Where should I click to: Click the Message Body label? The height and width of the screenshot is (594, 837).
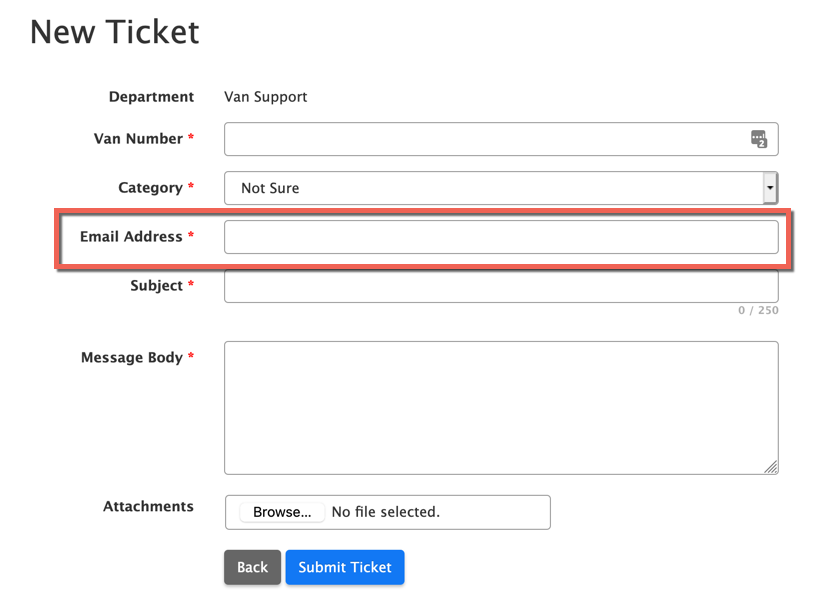(x=131, y=357)
